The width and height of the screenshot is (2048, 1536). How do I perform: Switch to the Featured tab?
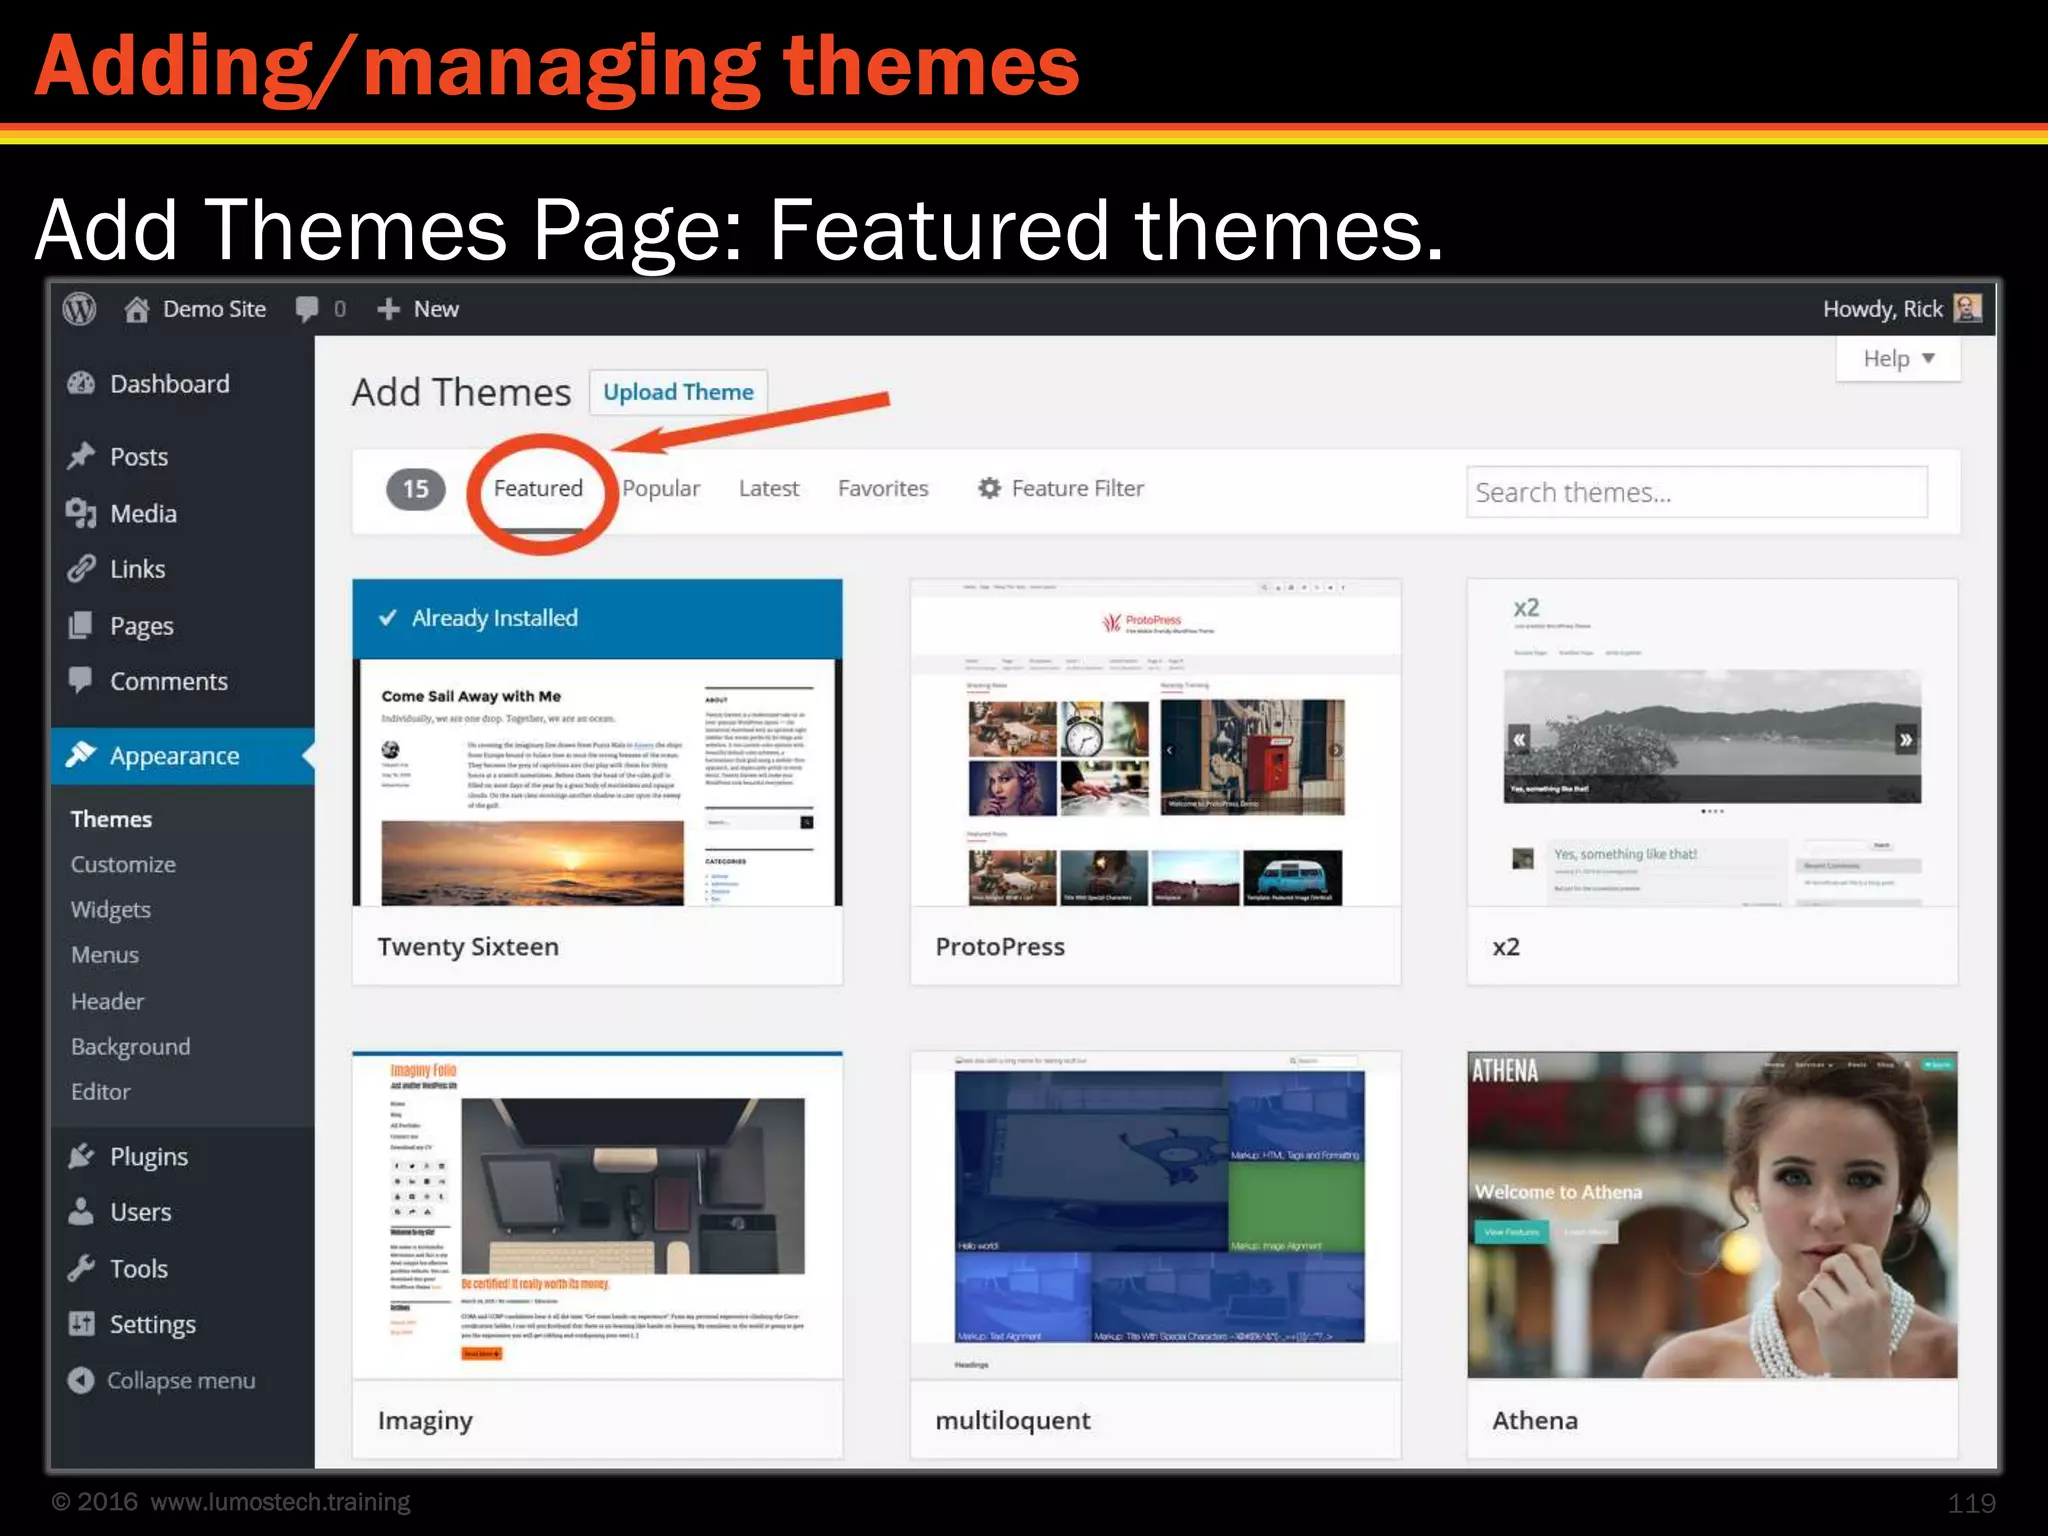[x=538, y=488]
